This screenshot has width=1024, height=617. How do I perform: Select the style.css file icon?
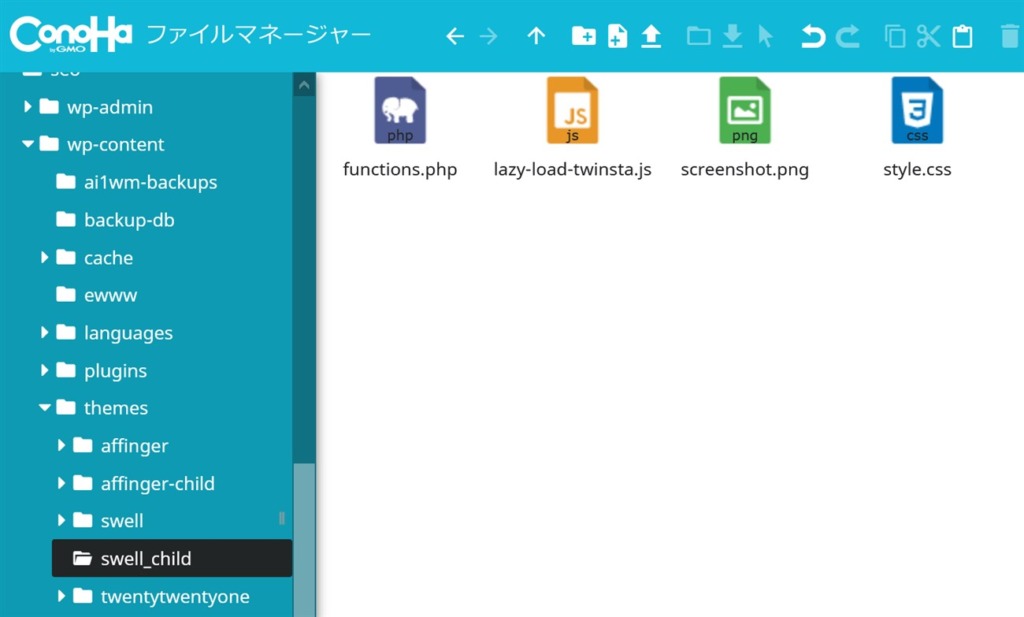click(x=917, y=110)
